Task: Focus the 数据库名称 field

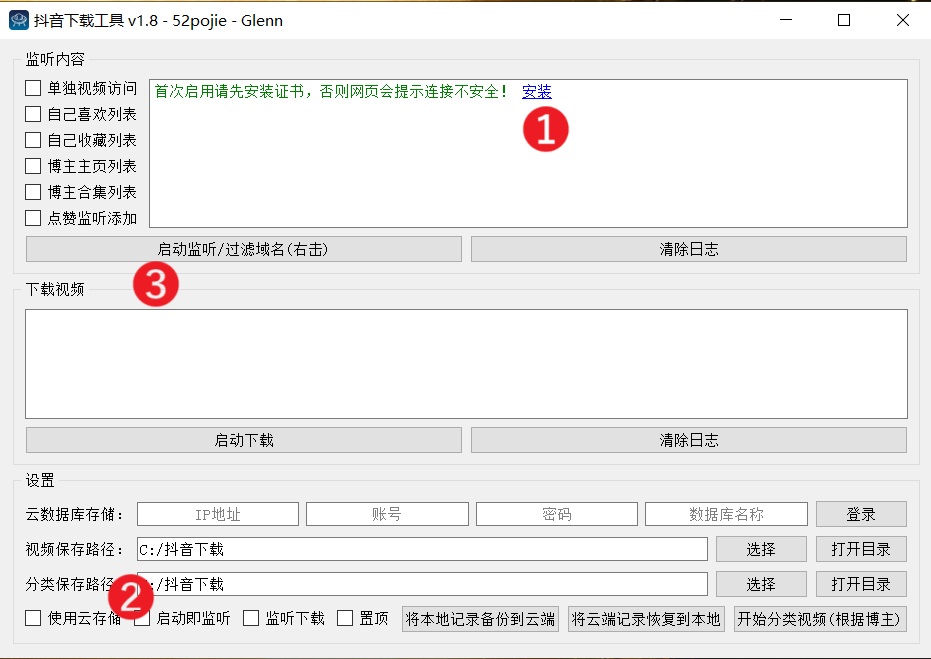Action: coord(726,514)
